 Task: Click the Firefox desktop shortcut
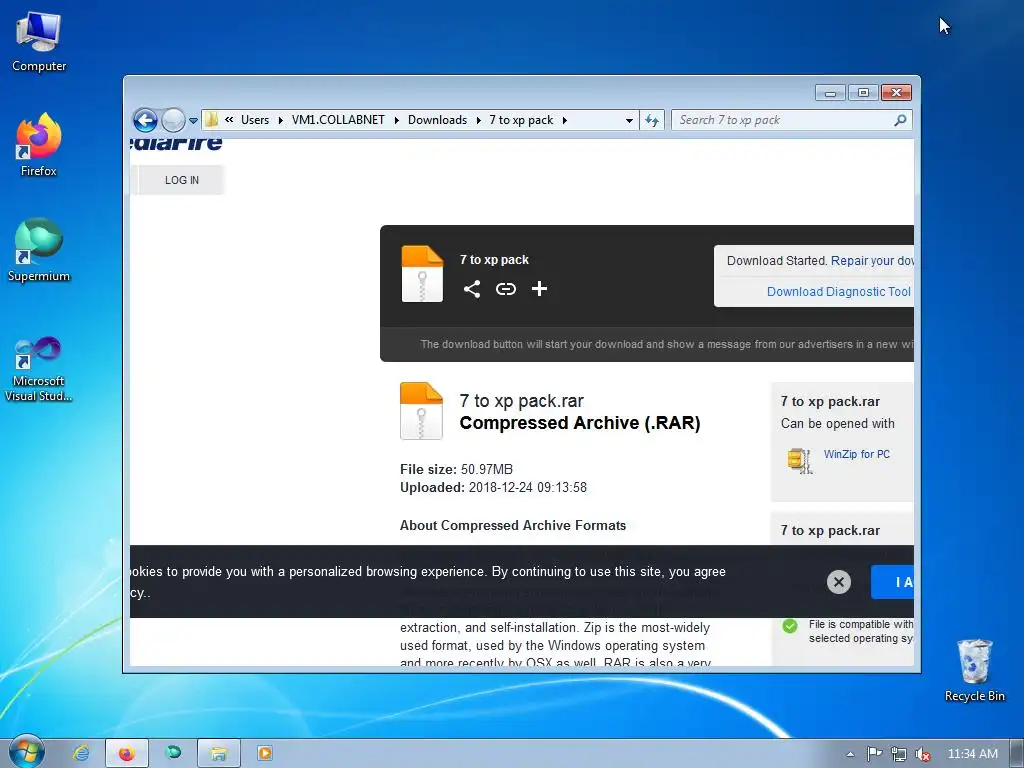[39, 145]
